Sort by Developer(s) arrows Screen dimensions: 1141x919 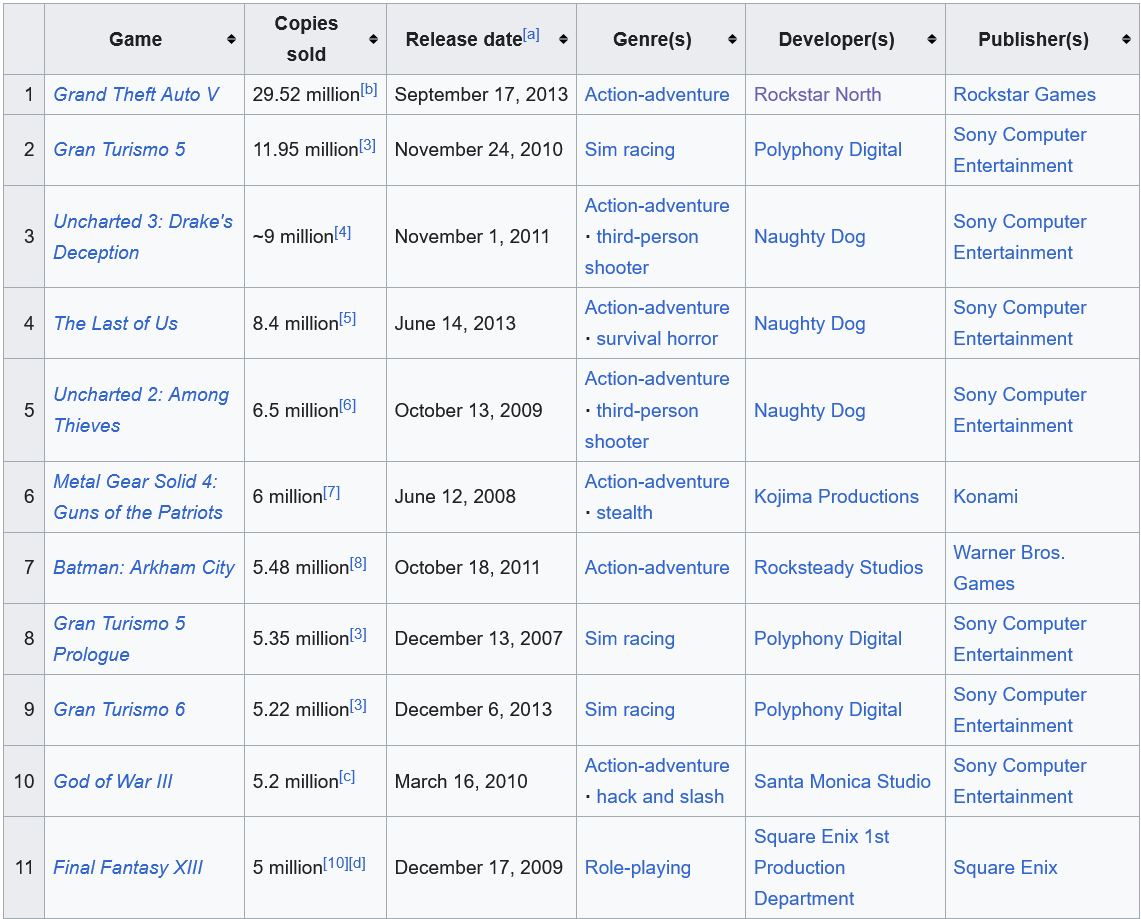(x=931, y=39)
